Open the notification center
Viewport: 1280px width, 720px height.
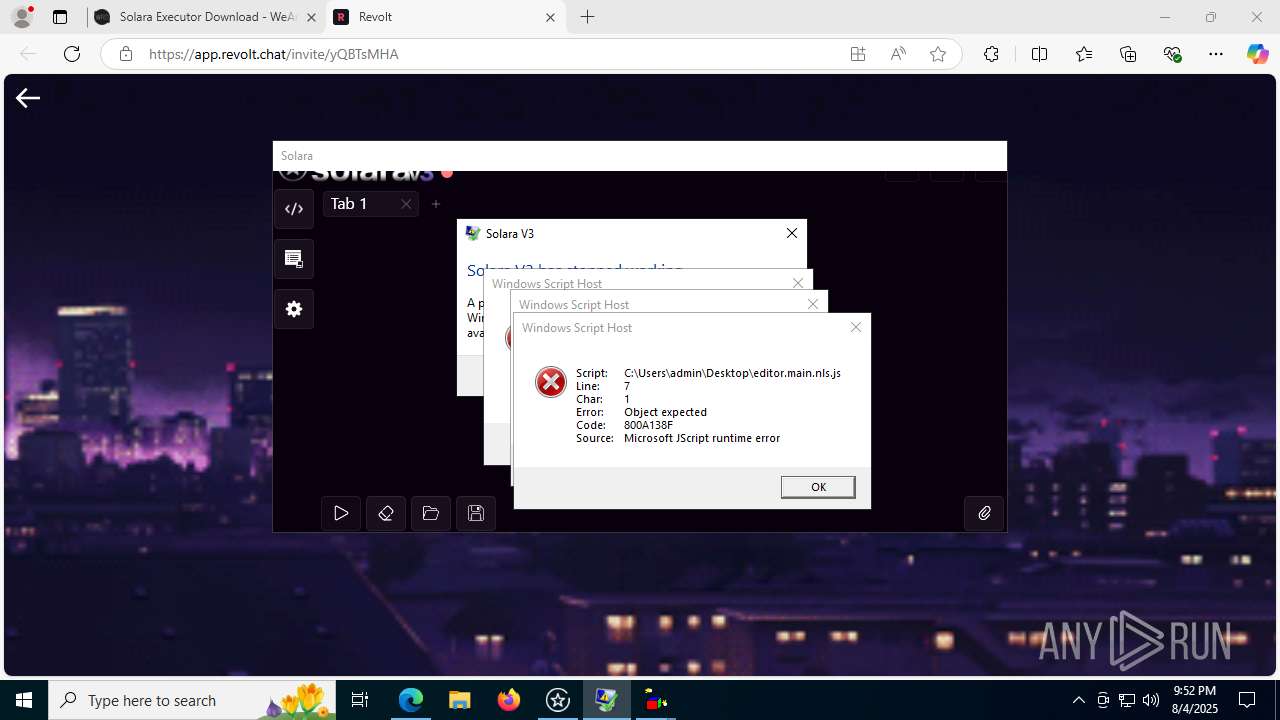[x=1247, y=700]
